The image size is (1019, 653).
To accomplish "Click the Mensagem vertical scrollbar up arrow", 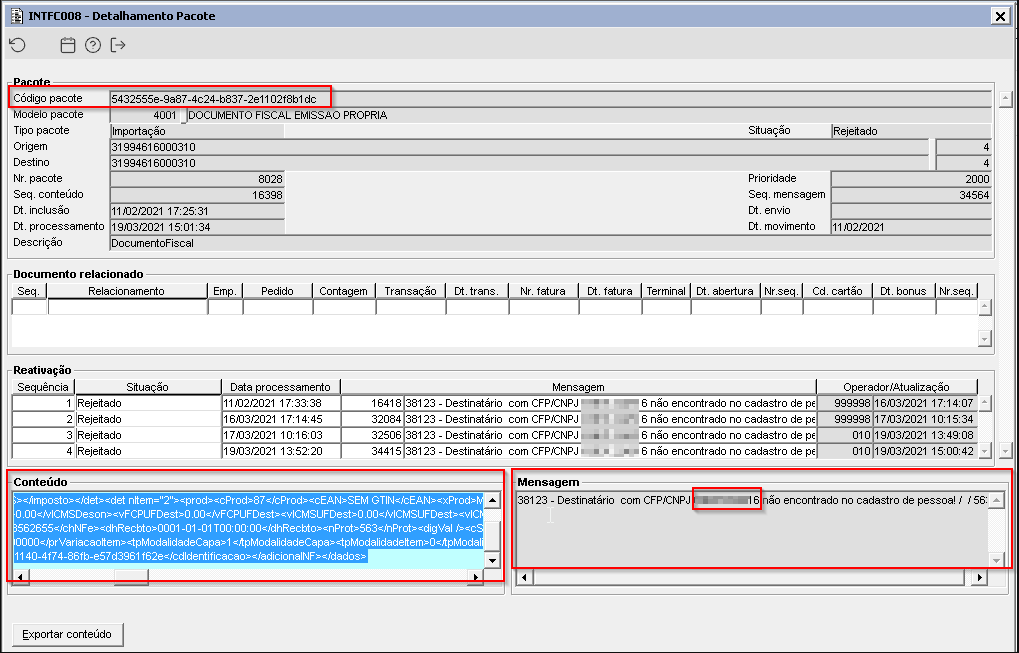I will [996, 500].
